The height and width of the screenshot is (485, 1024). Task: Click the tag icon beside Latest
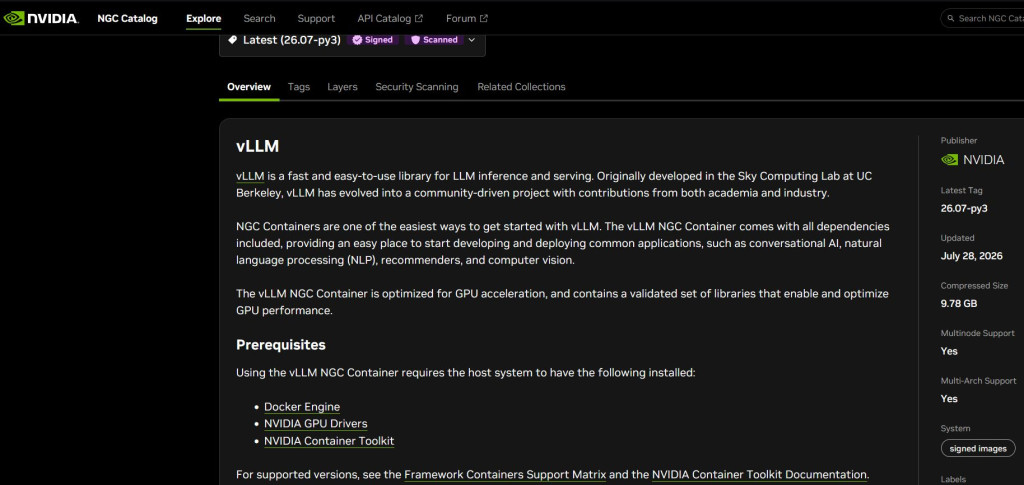pos(232,40)
